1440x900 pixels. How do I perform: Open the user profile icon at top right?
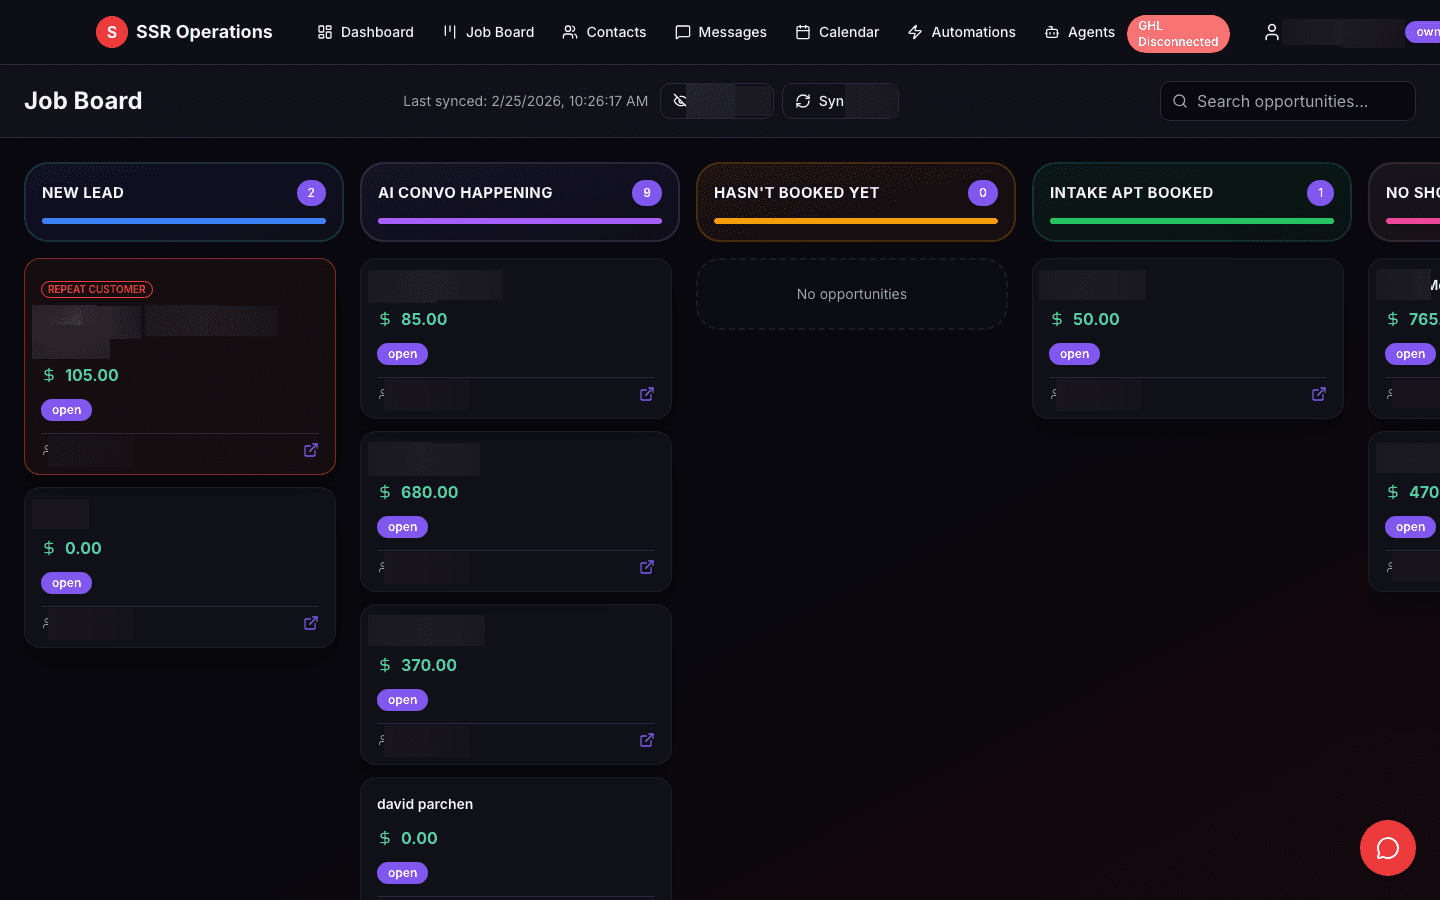click(x=1271, y=31)
